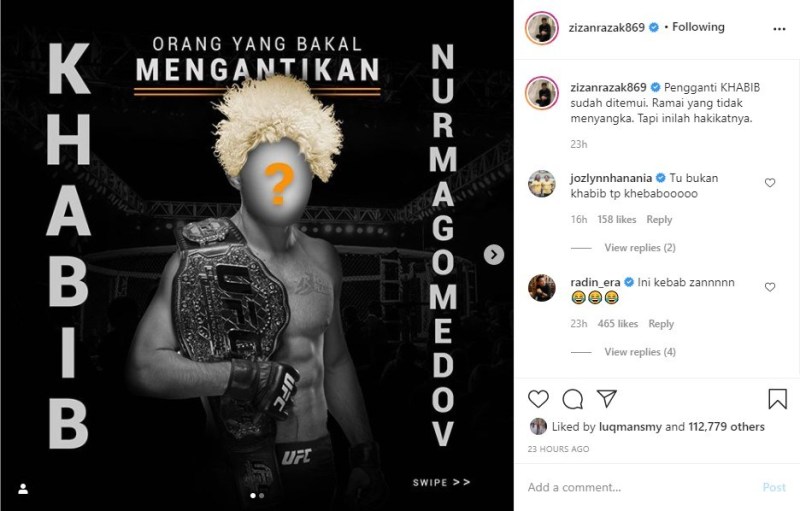The height and width of the screenshot is (511, 800).
Task: Open comments via the speech bubble icon
Action: (x=572, y=399)
